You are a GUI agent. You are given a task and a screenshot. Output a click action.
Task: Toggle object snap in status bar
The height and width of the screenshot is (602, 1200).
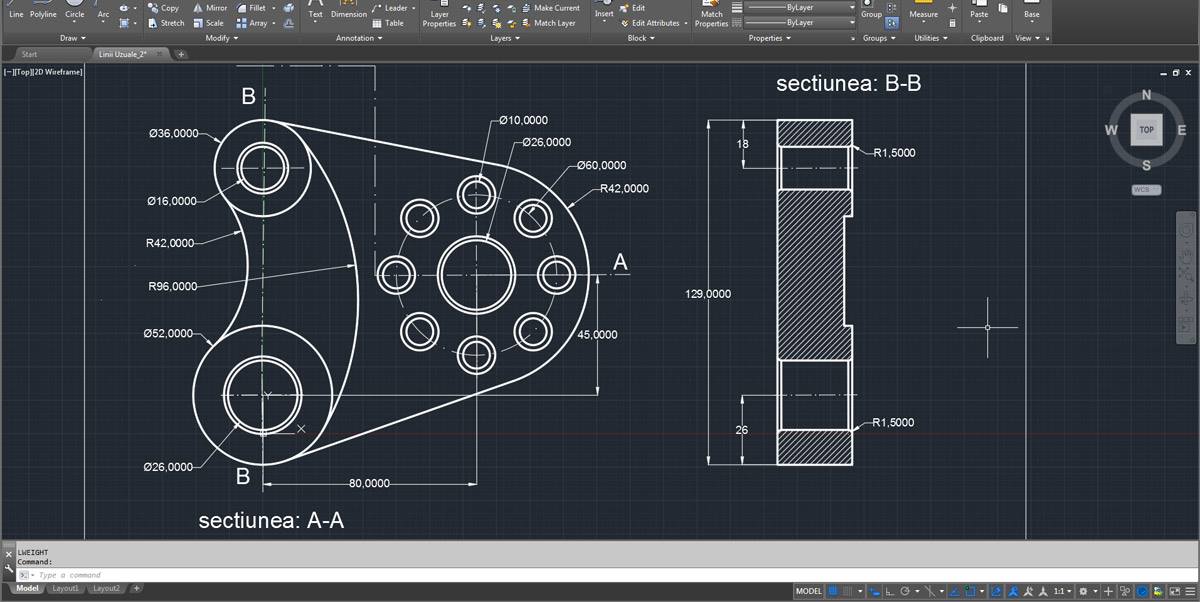coord(968,591)
